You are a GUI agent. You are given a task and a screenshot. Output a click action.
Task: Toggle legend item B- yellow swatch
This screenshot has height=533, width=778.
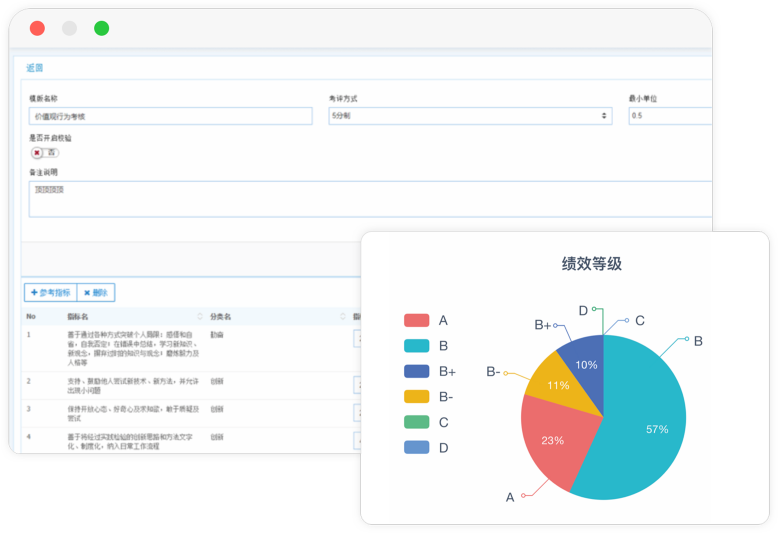coord(416,397)
